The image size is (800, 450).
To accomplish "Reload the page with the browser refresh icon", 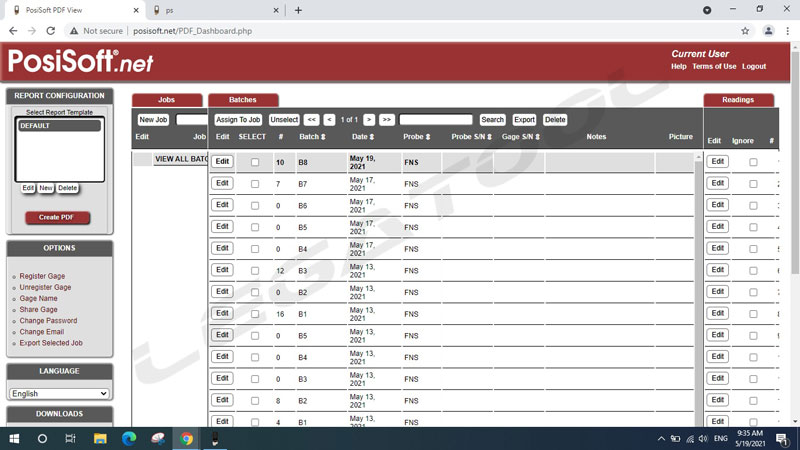I will pyautogui.click(x=50, y=31).
